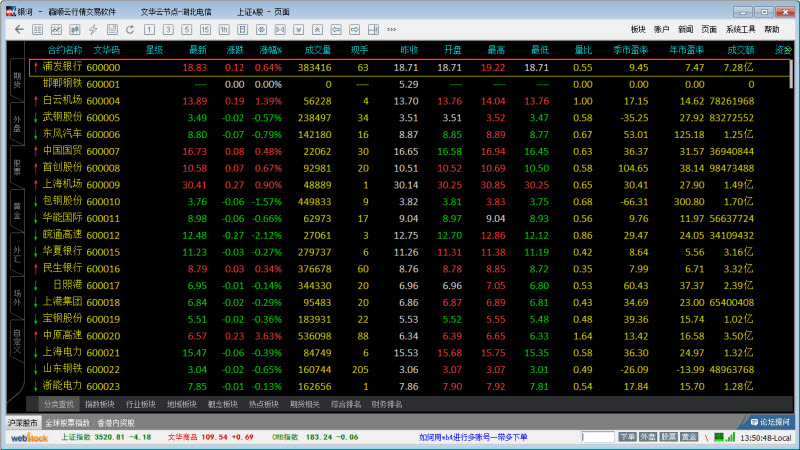800x450 pixels.
Task: Open the 系统工具 menu
Action: tap(741, 30)
